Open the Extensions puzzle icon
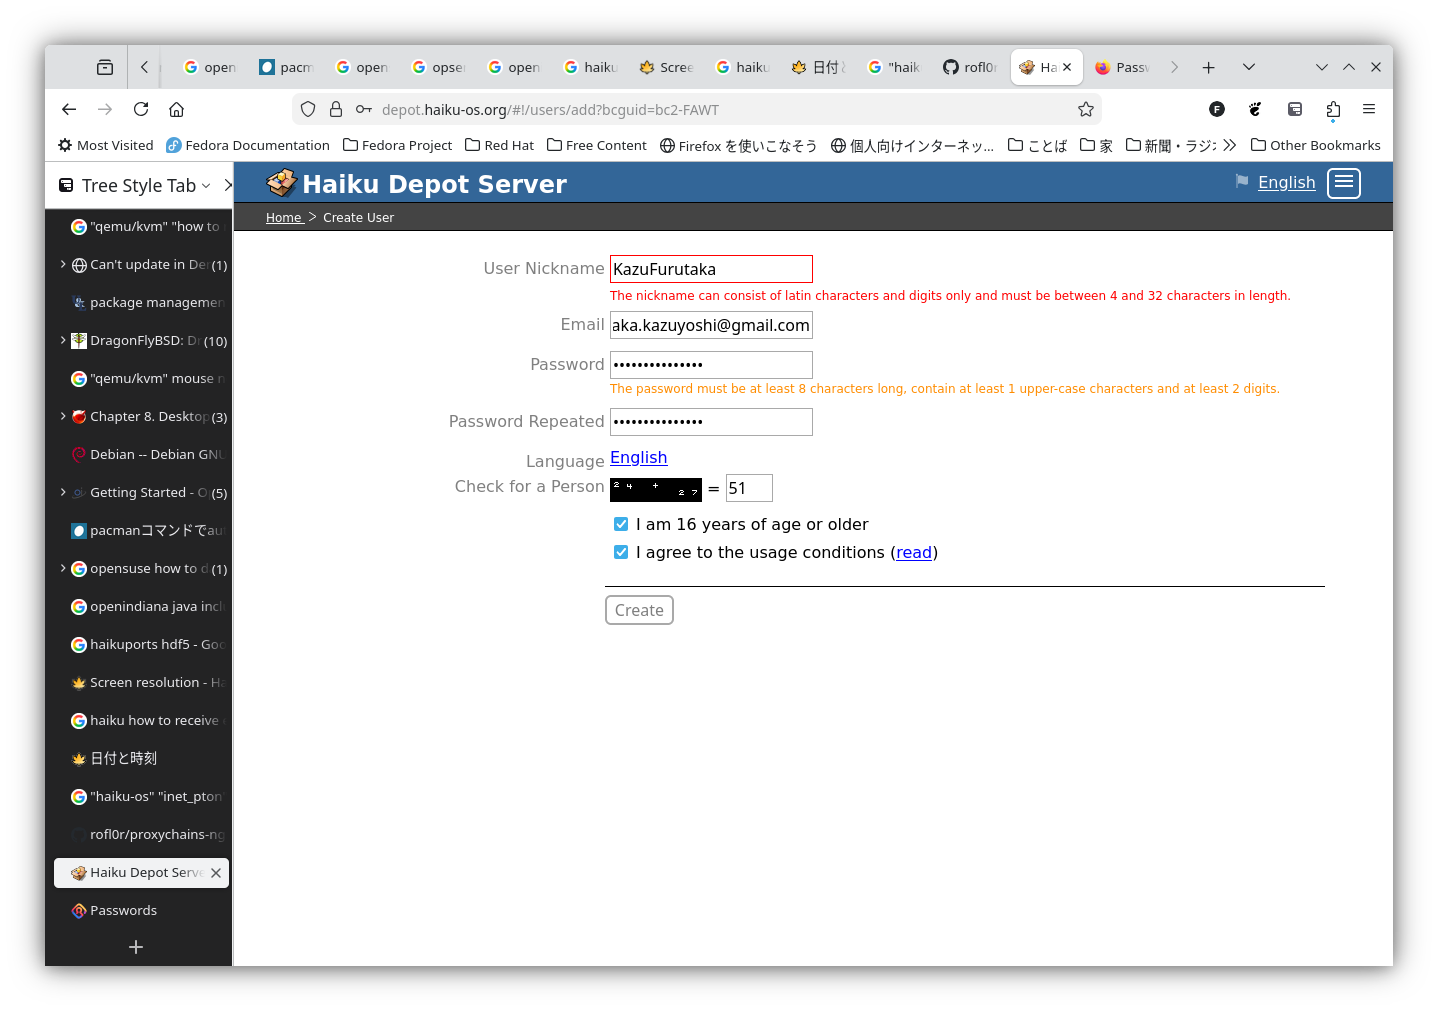The height and width of the screenshot is (1011, 1438). tap(1332, 109)
